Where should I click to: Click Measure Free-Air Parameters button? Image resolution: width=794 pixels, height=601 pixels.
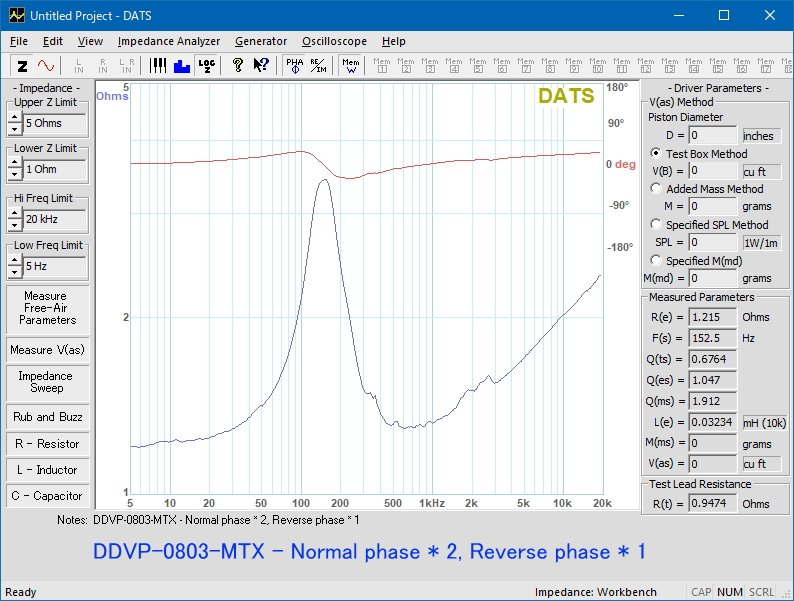click(x=48, y=308)
